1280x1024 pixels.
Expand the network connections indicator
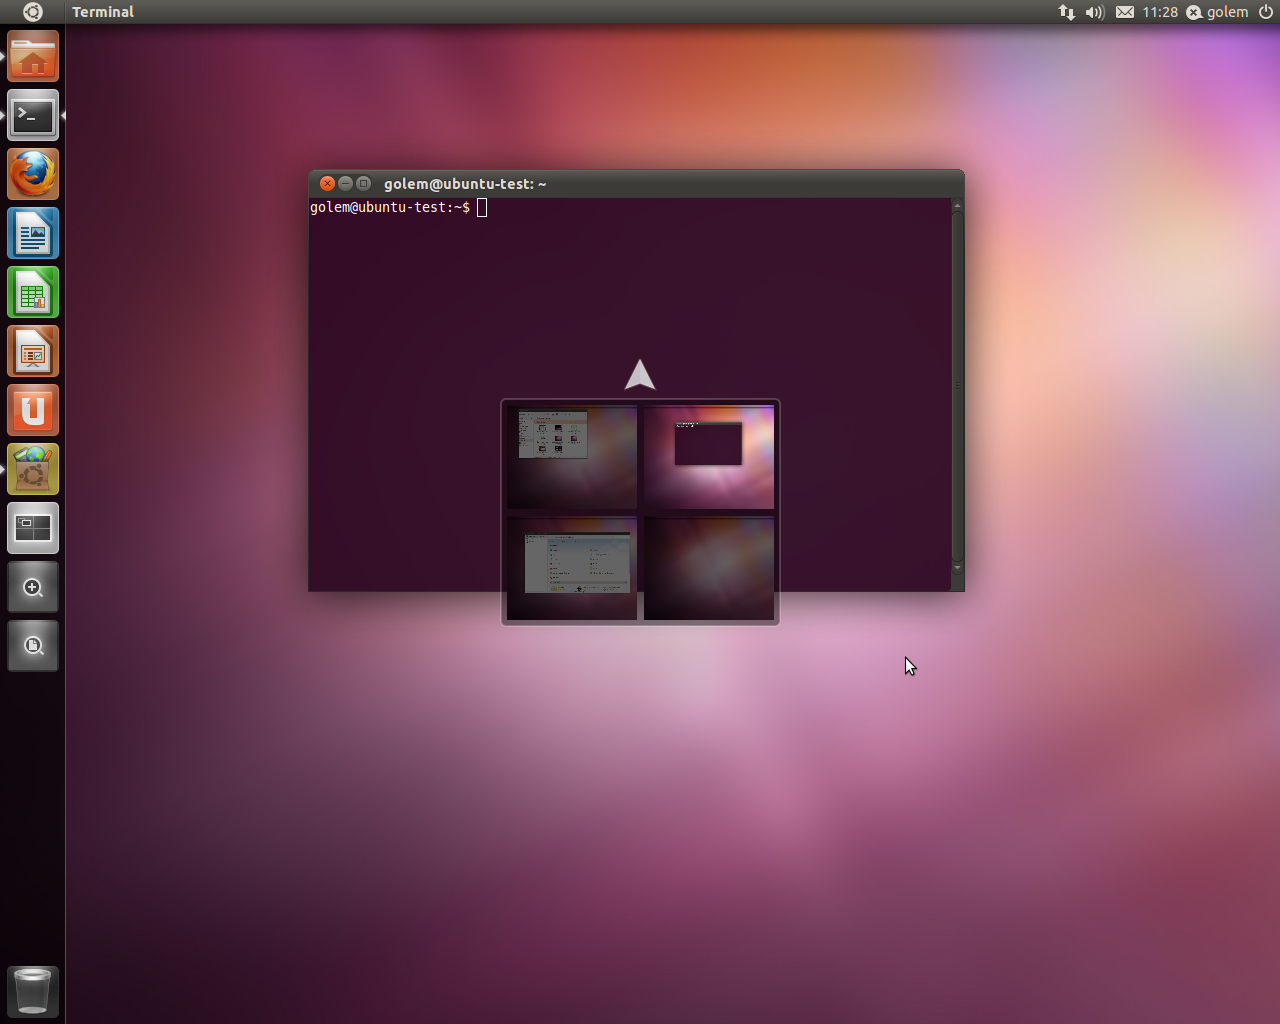click(x=1066, y=12)
